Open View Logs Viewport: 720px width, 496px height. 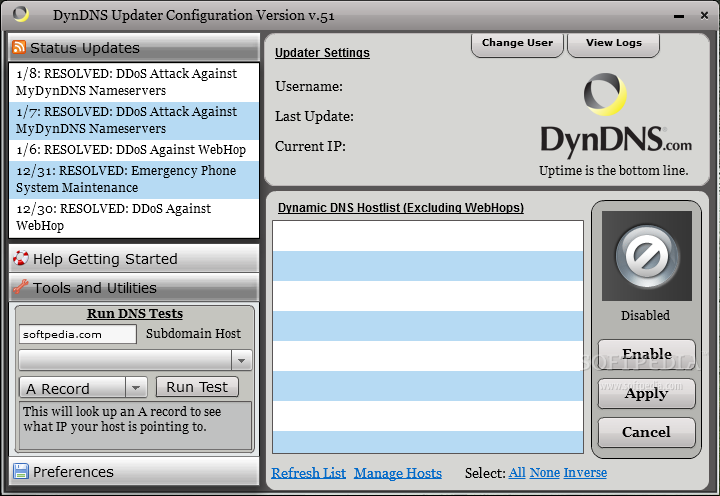coord(613,44)
